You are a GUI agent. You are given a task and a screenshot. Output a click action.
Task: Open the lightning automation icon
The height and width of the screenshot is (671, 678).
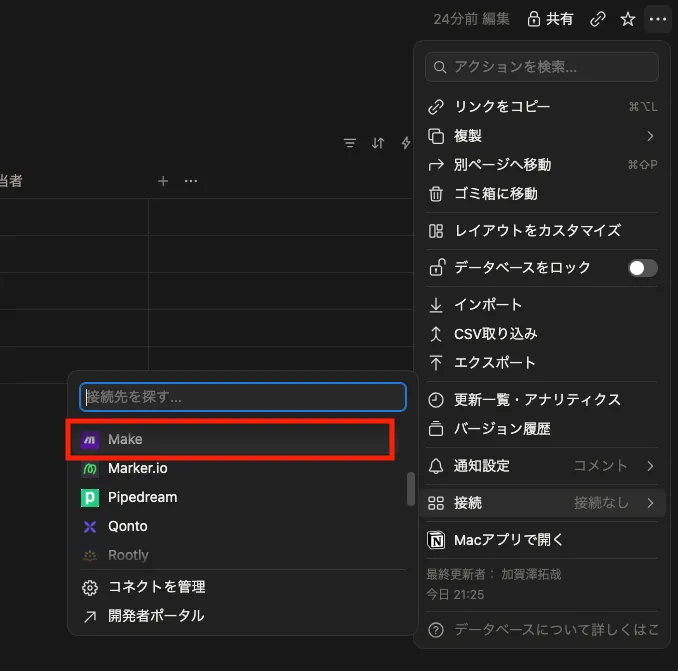406,143
